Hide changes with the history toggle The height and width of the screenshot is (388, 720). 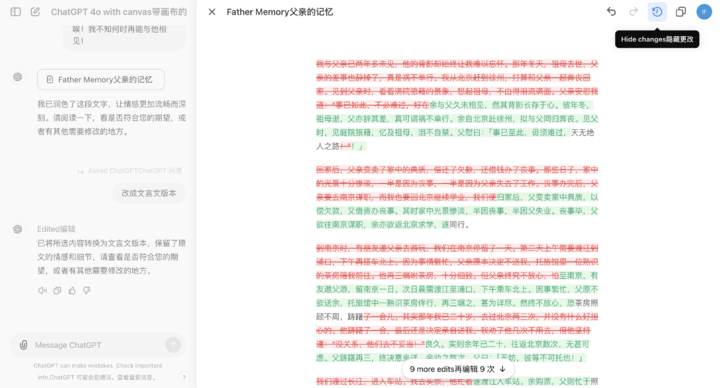point(657,12)
